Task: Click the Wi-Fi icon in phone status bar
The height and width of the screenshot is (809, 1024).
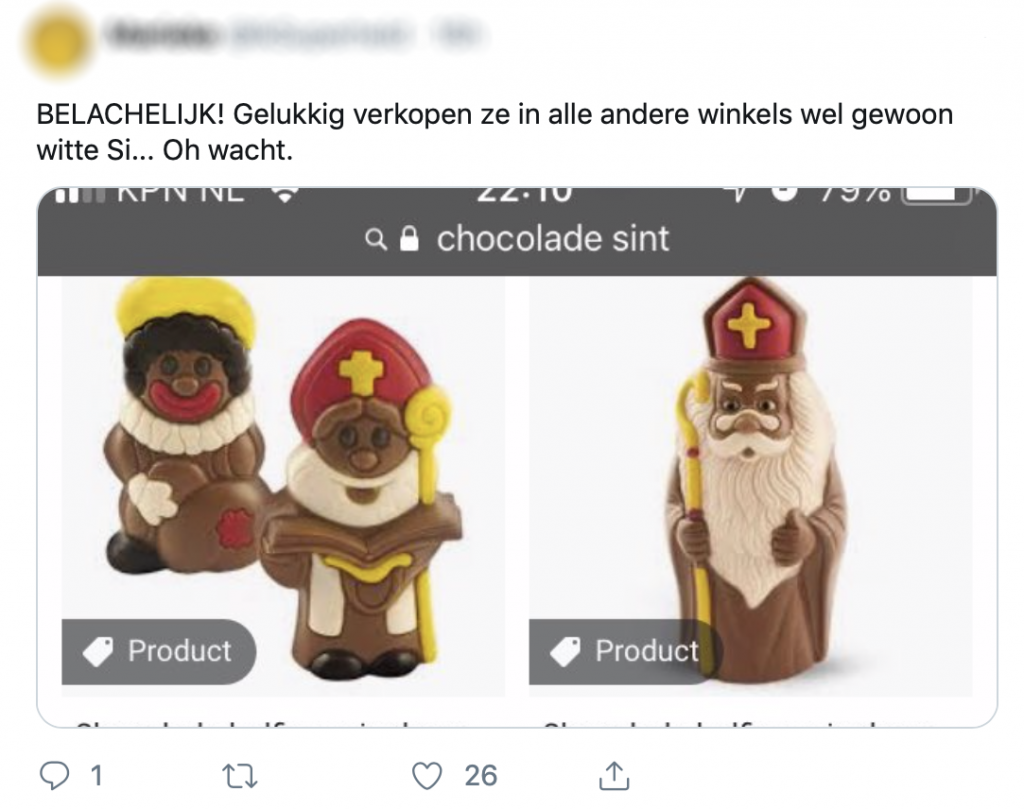Action: tap(285, 194)
